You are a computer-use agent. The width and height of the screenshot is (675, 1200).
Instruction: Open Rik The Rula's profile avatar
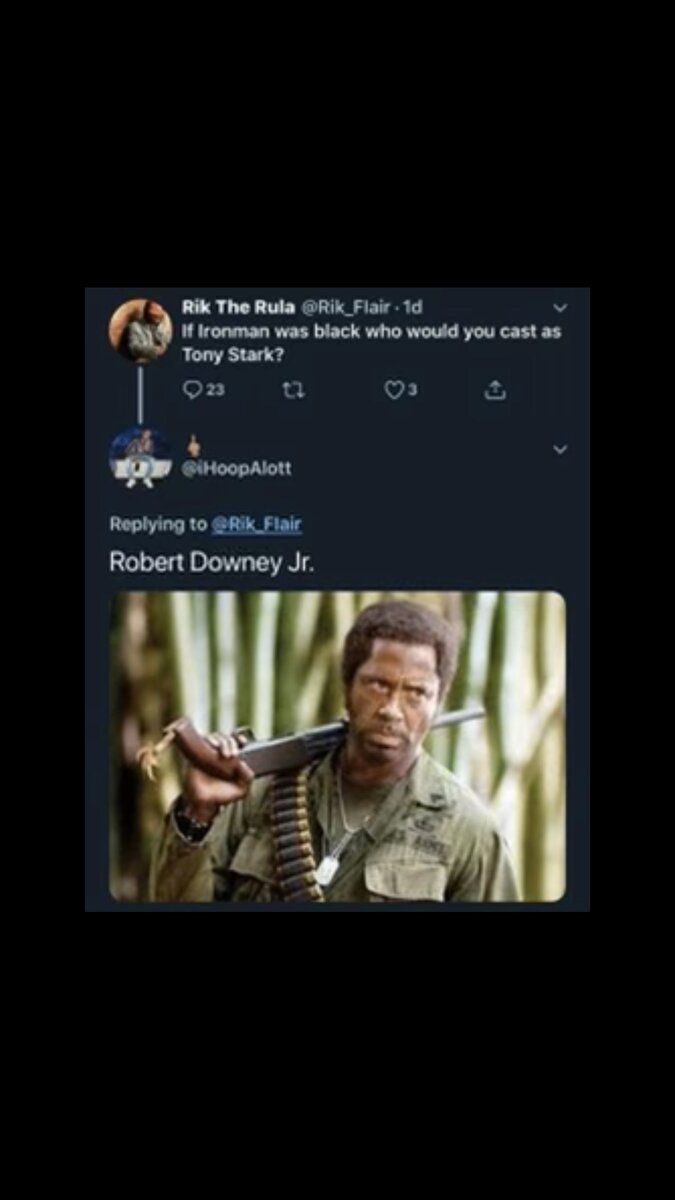click(140, 329)
